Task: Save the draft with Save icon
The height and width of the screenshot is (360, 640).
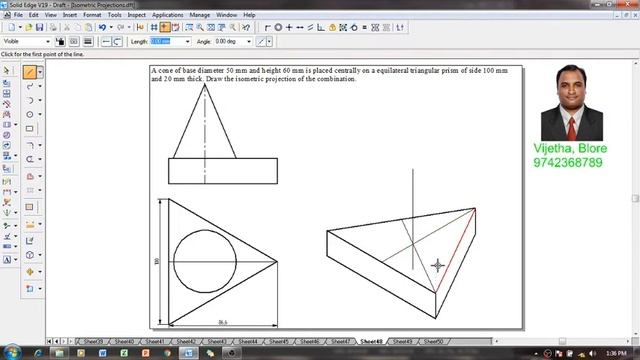Action: [39, 28]
